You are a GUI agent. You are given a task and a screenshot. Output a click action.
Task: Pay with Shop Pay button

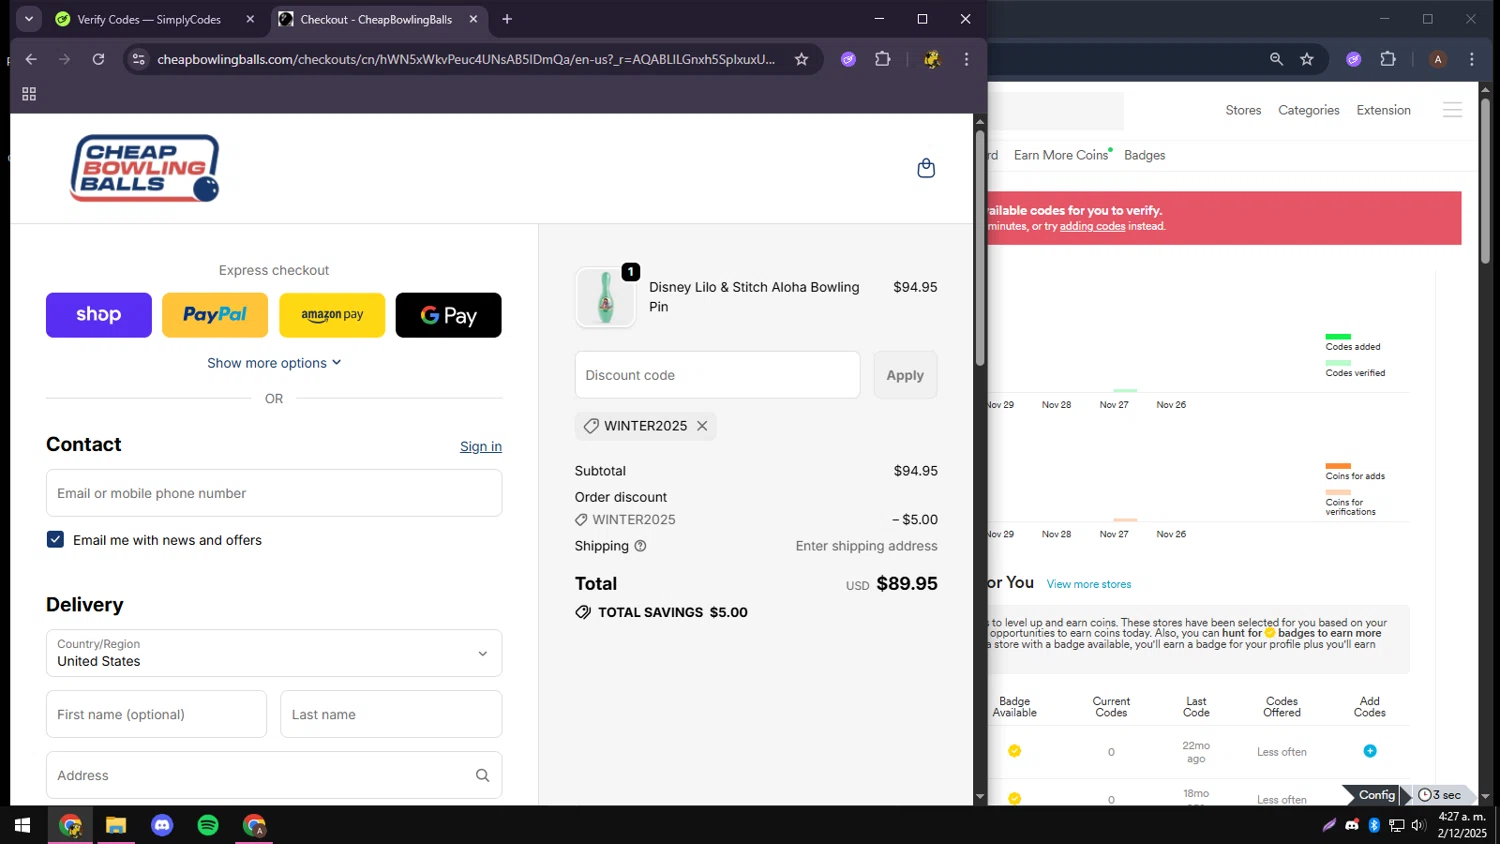(99, 315)
